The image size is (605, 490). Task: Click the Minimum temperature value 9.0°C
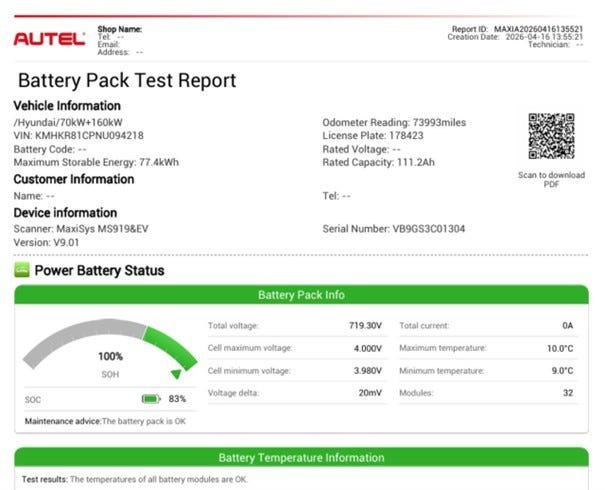pyautogui.click(x=562, y=371)
